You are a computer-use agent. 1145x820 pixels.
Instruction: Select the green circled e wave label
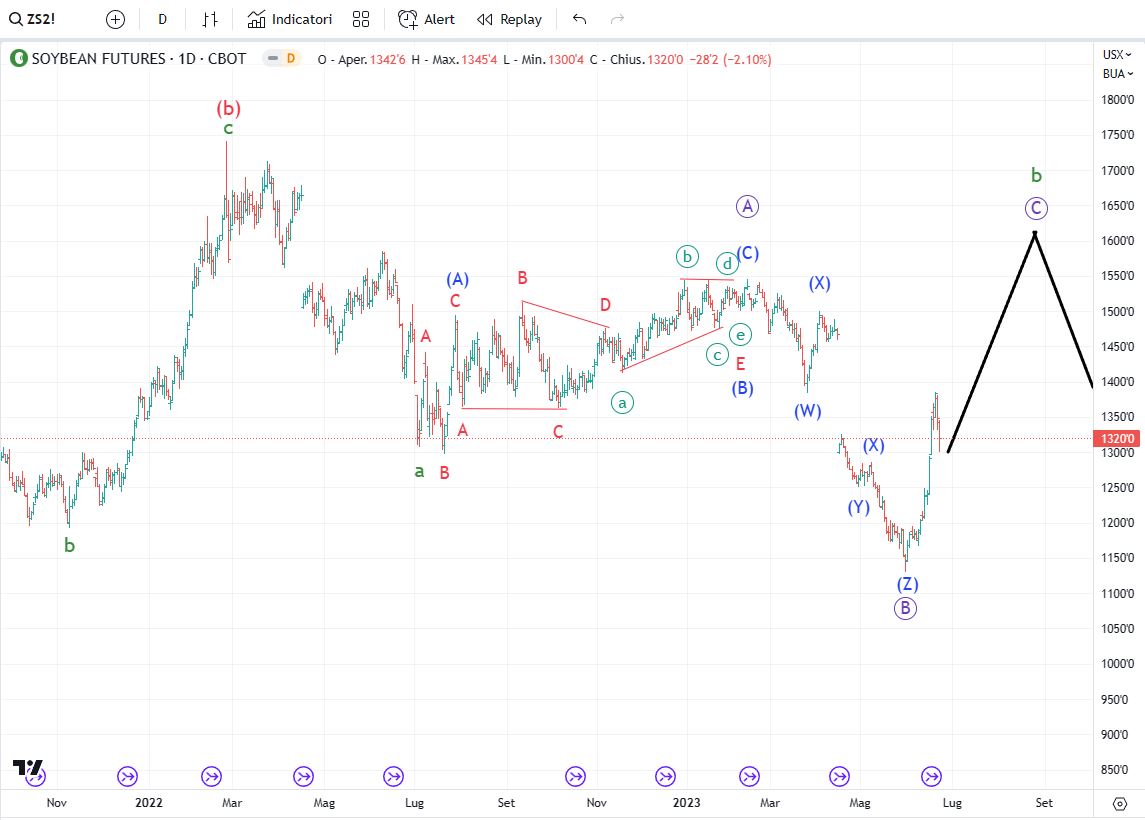tap(740, 335)
